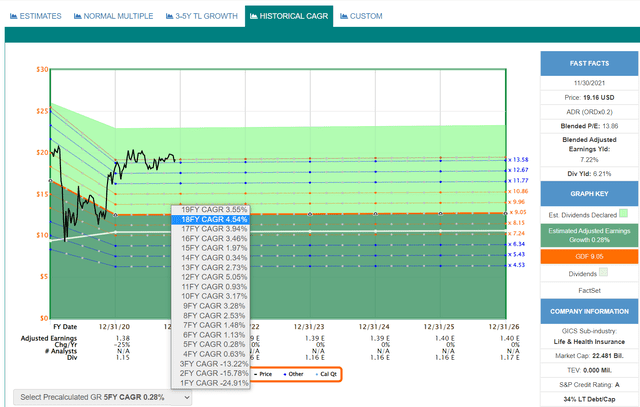This screenshot has width=640, height=407.
Task: Click chart icon on Estimates tab
Action: [13, 16]
